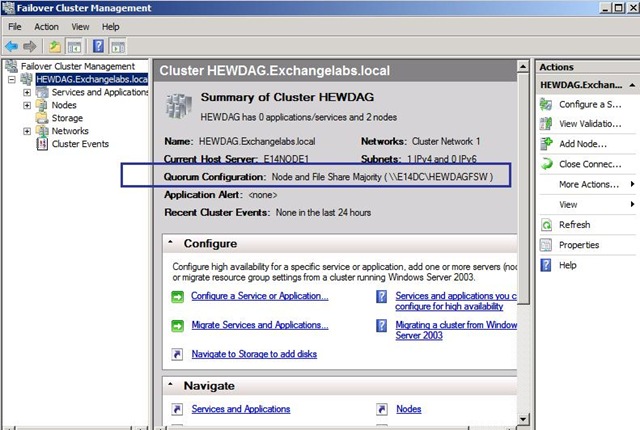Click the Add Node action icon
640x430 pixels.
click(x=546, y=144)
